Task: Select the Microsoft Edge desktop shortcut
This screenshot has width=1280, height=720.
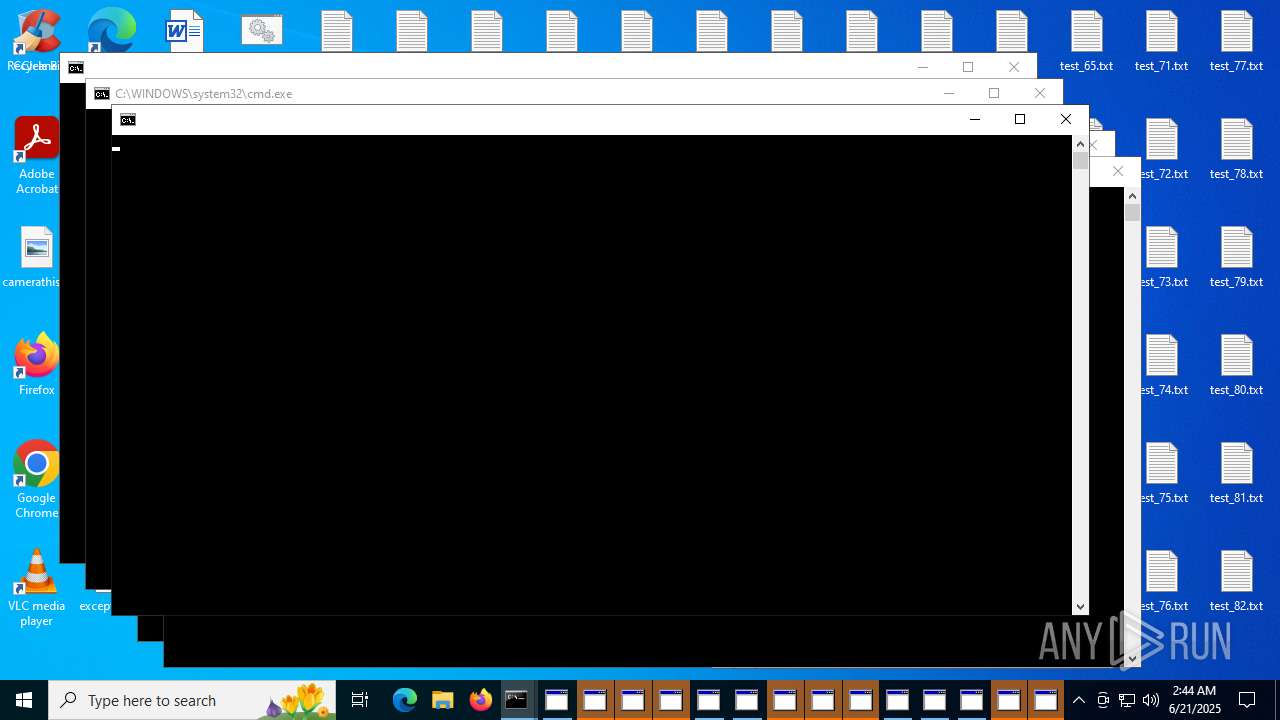Action: click(111, 31)
